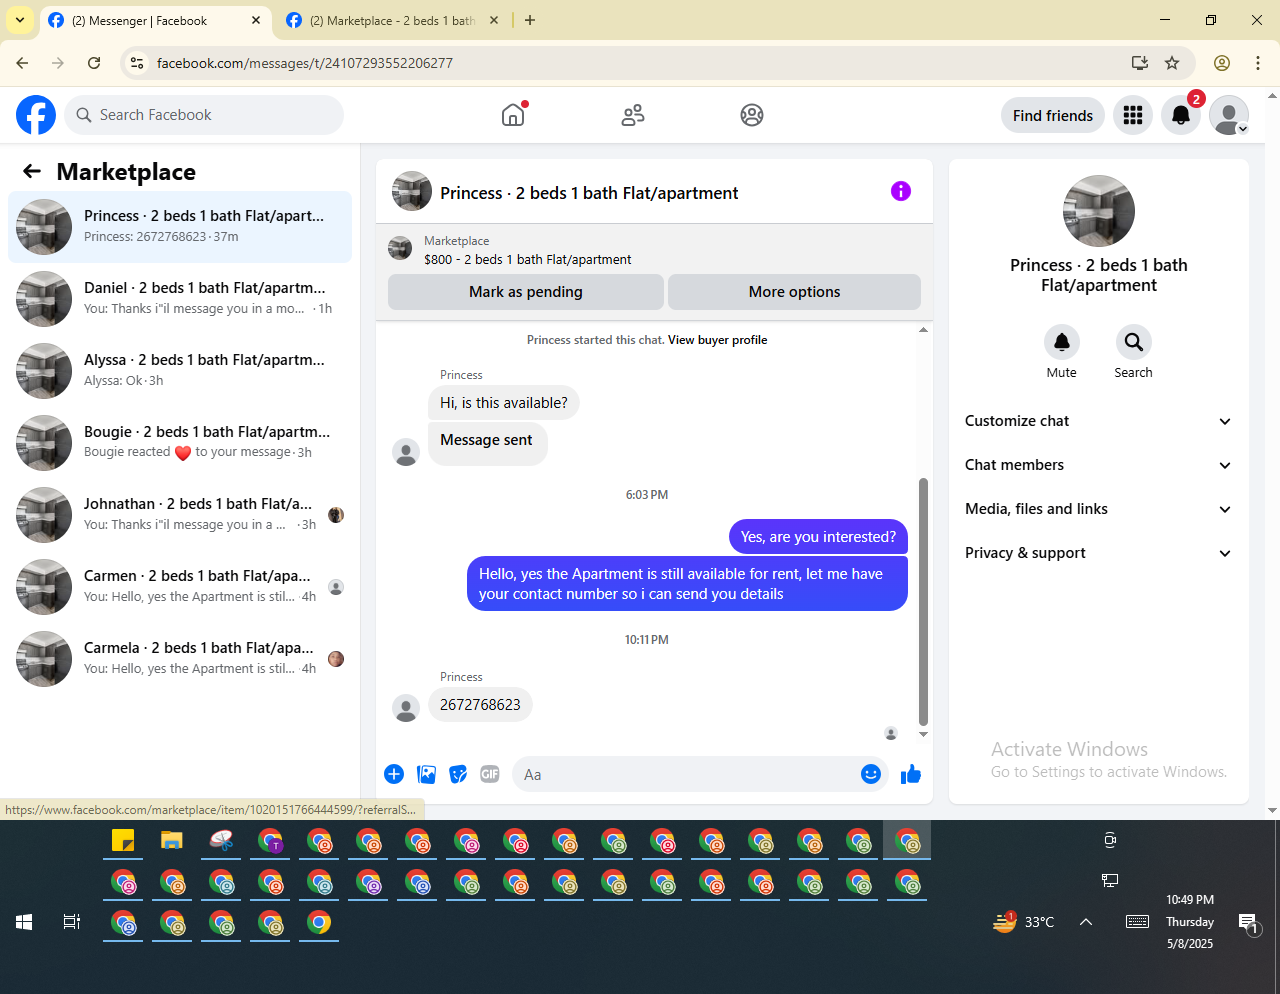1280x994 pixels.
Task: Open Johnathan's conversation in the chat list
Action: (x=180, y=515)
